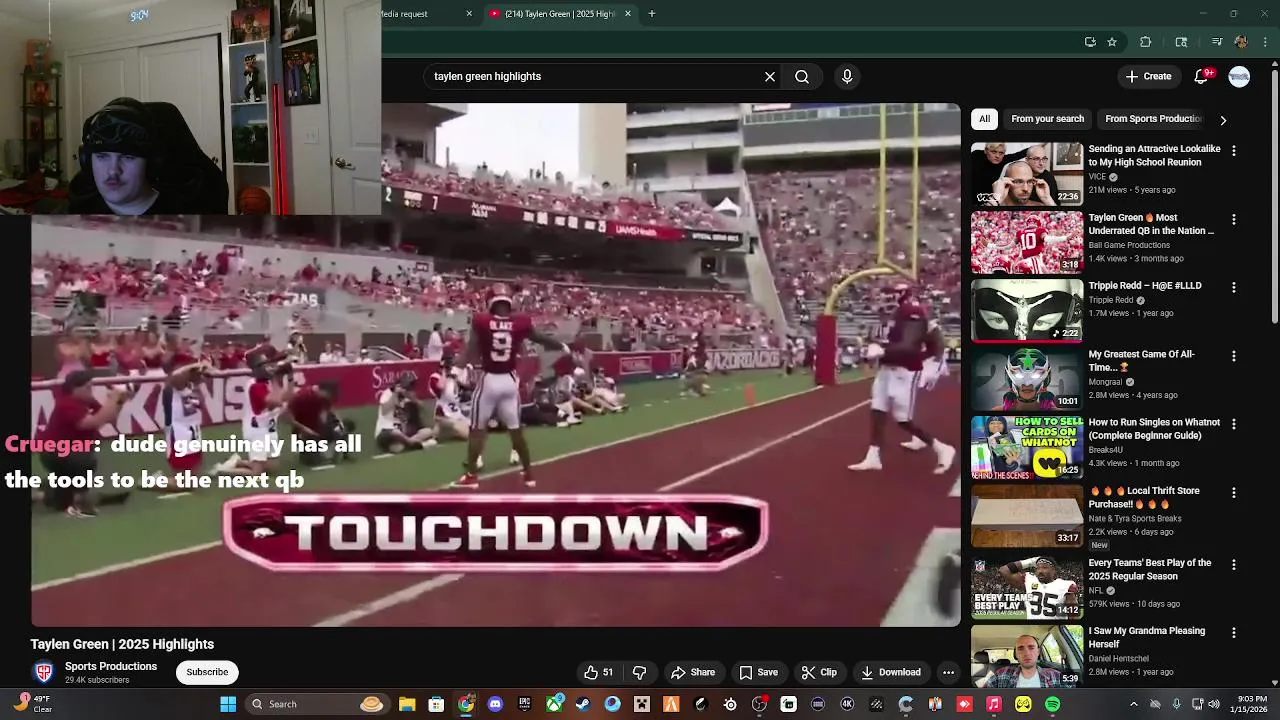The image size is (1280, 720).
Task: Bookmark this page with the star icon
Action: (x=1112, y=42)
